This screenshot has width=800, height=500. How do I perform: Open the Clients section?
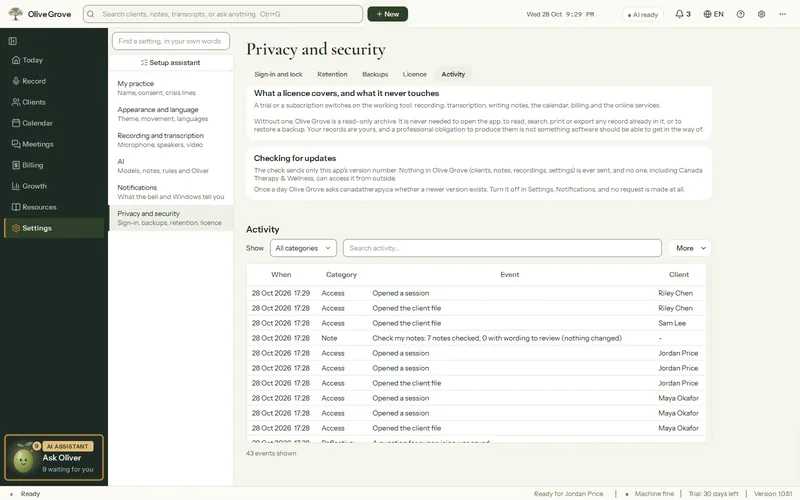coord(54,102)
